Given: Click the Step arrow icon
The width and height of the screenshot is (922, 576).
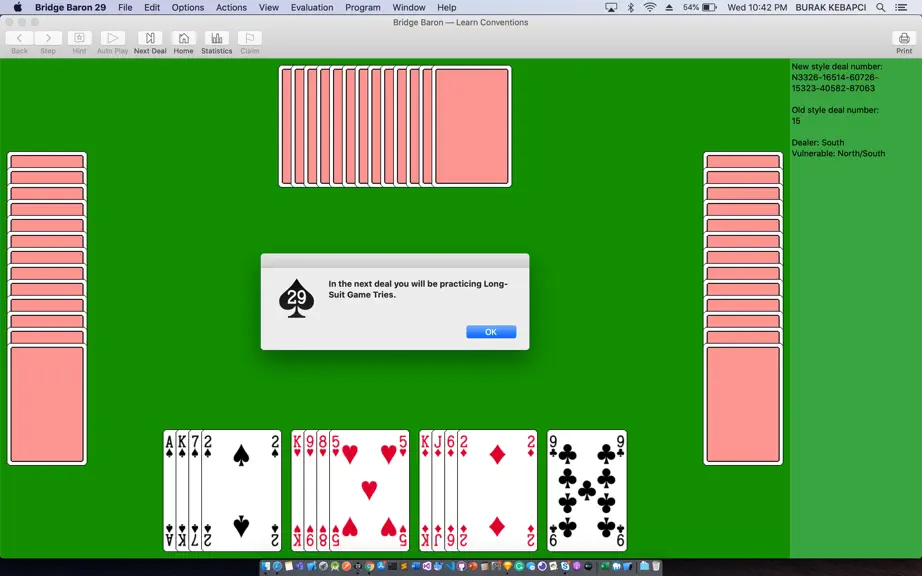Looking at the screenshot, I should coord(48,38).
